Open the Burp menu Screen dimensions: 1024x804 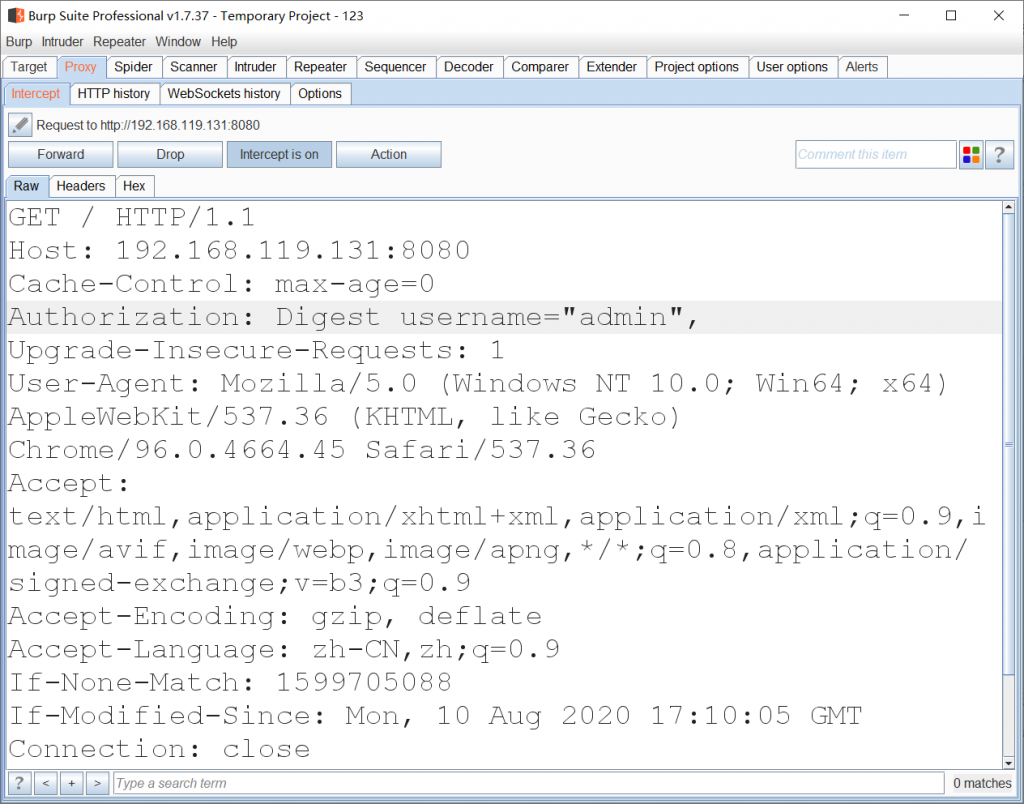19,42
